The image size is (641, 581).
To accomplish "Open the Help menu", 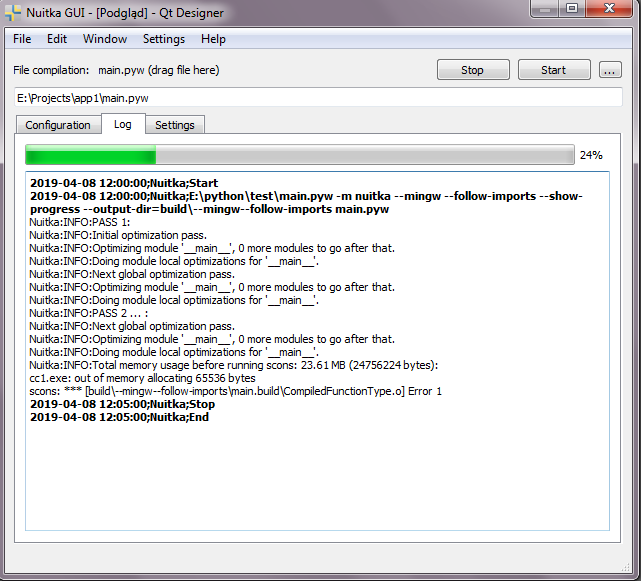I will [x=213, y=39].
